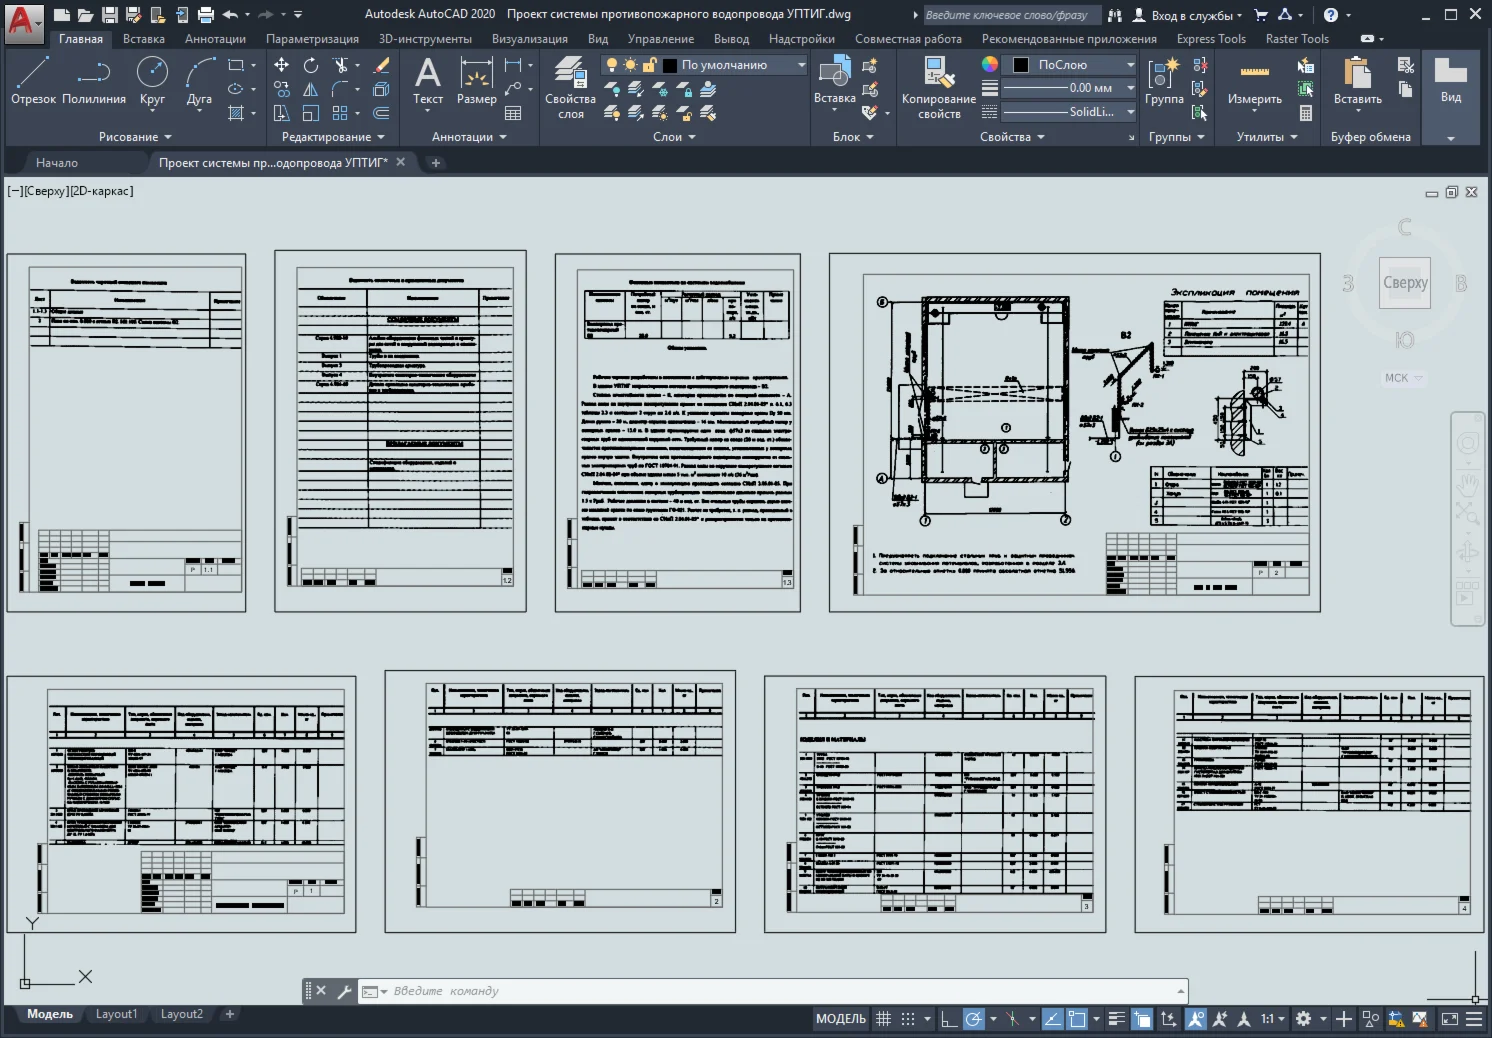Open the Аннотации ribbon tab

coord(215,39)
